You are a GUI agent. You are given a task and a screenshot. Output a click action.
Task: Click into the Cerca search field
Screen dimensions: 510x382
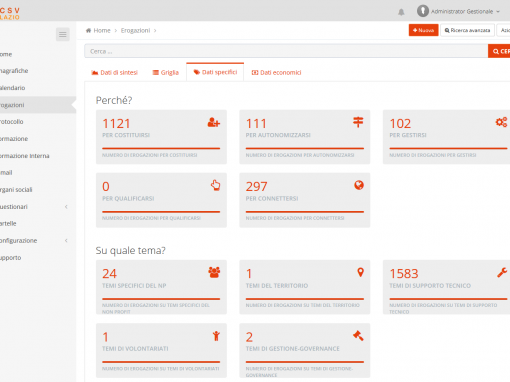286,51
